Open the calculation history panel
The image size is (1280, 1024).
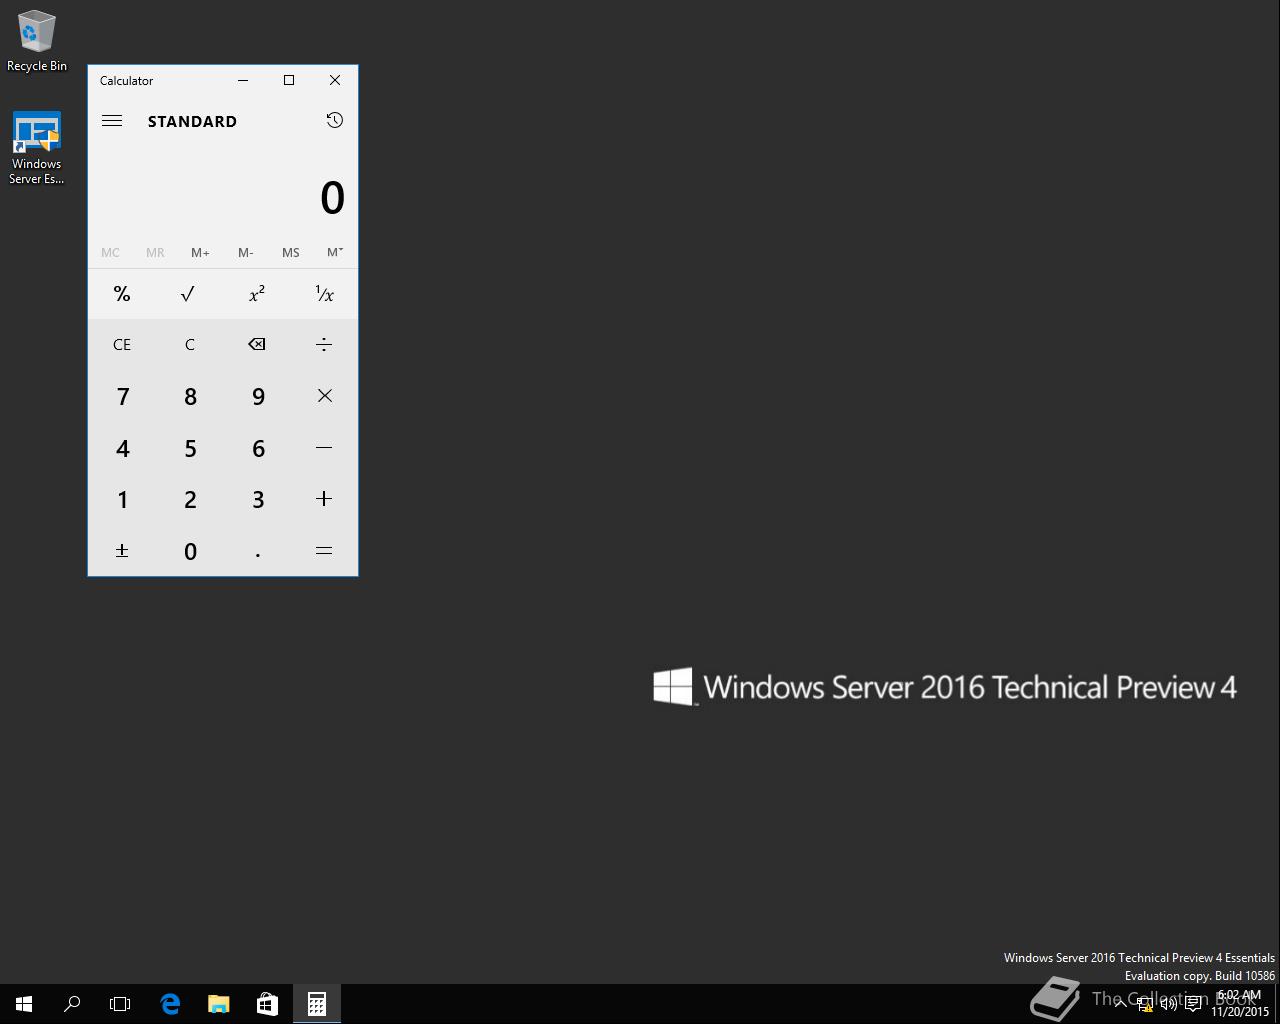[x=334, y=121]
